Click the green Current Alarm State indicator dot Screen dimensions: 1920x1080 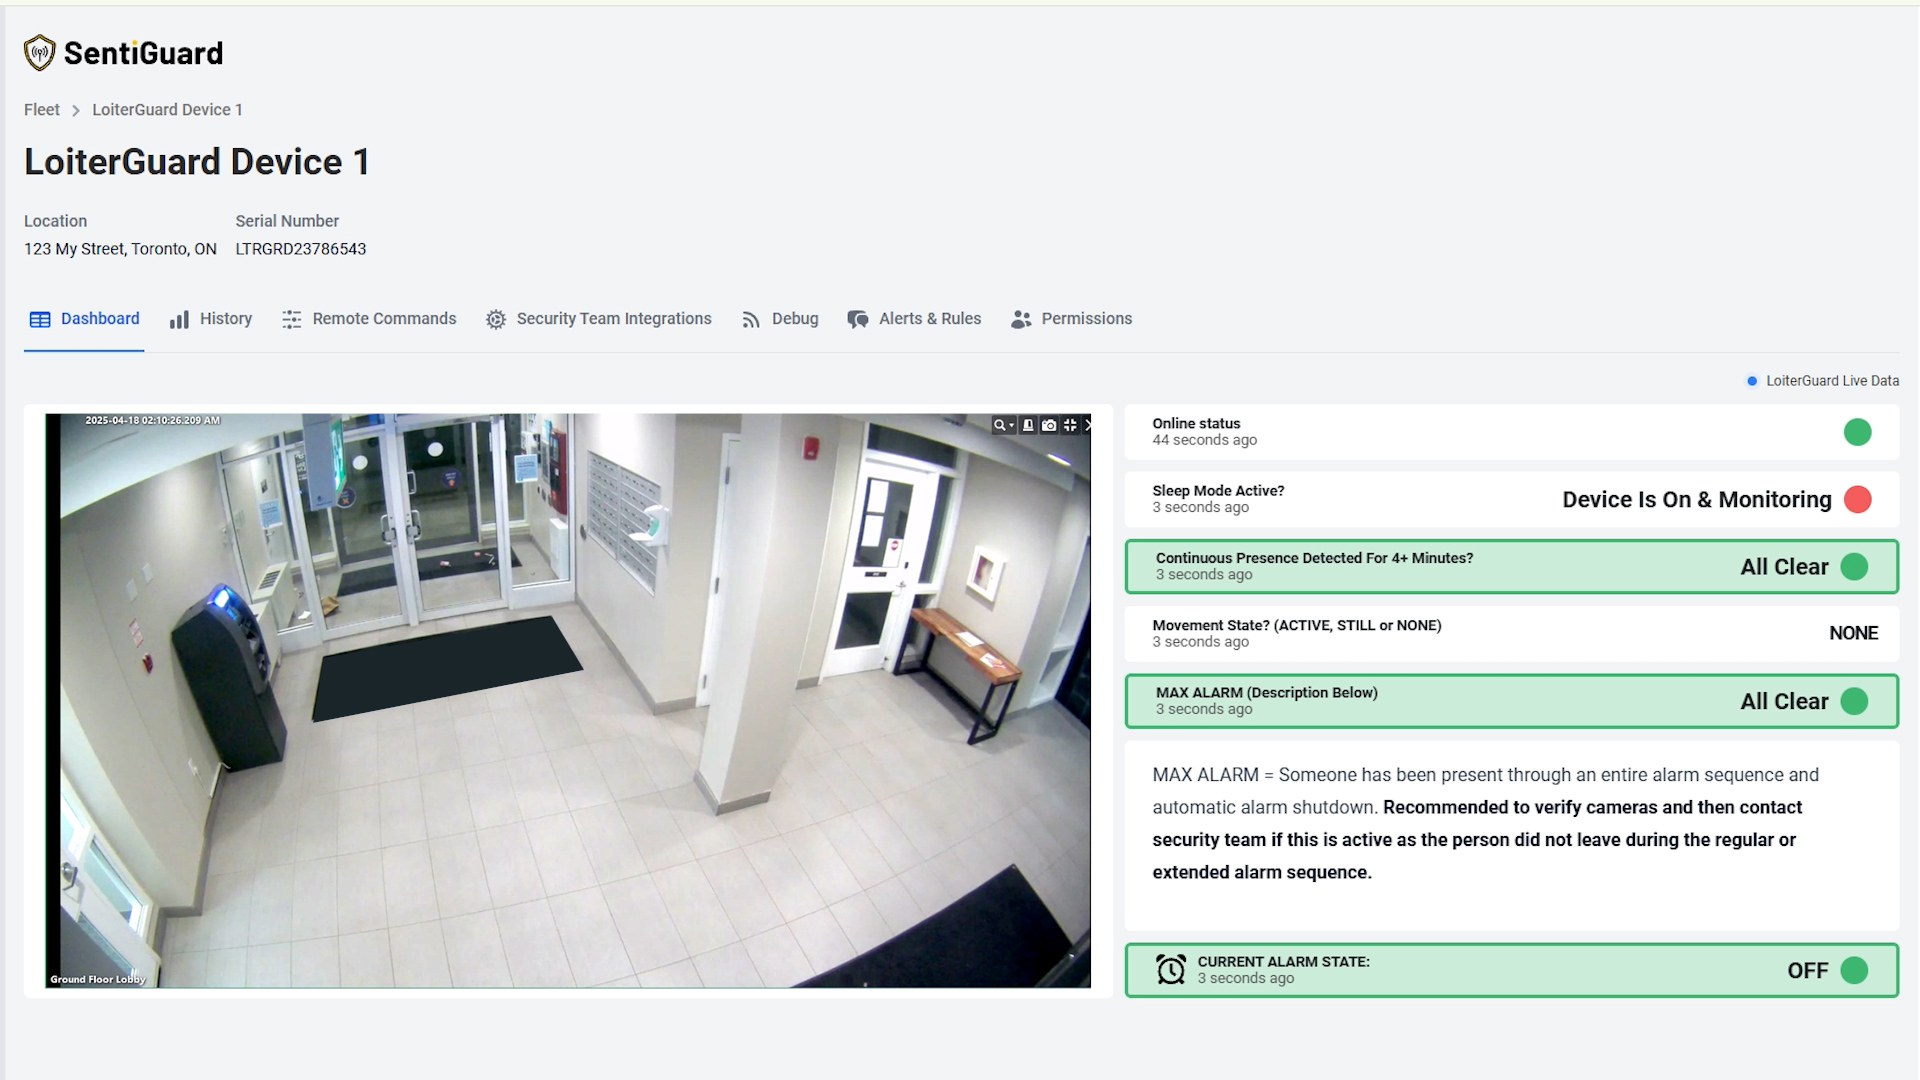click(1854, 970)
